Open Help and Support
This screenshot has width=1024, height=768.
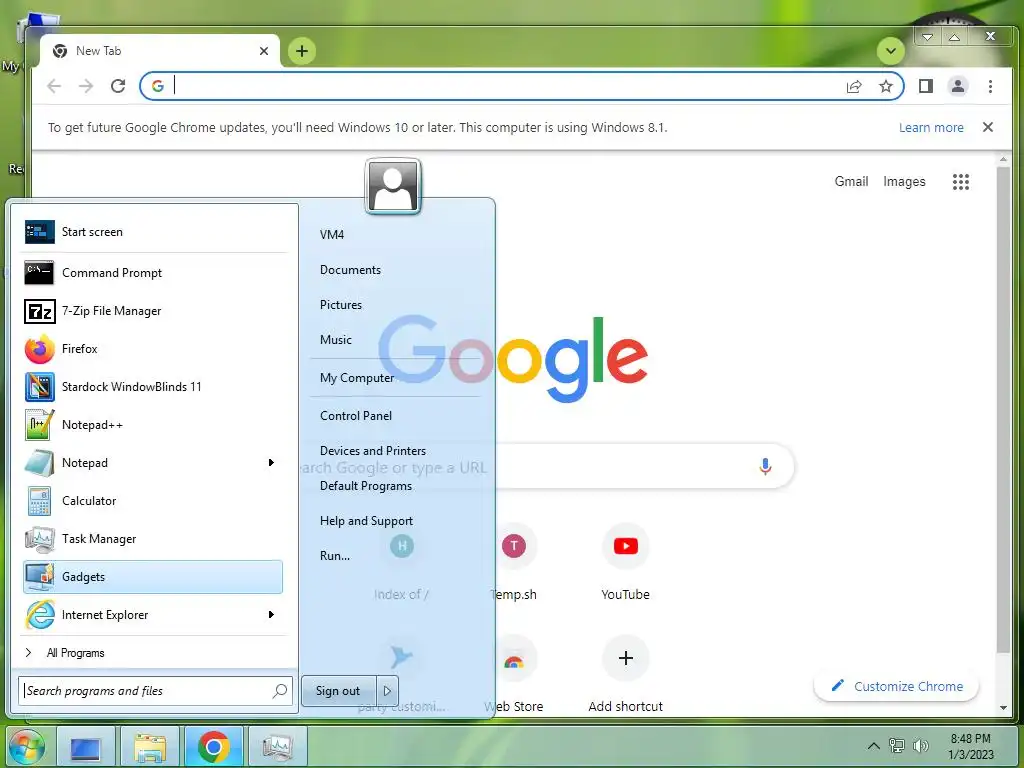(x=366, y=521)
